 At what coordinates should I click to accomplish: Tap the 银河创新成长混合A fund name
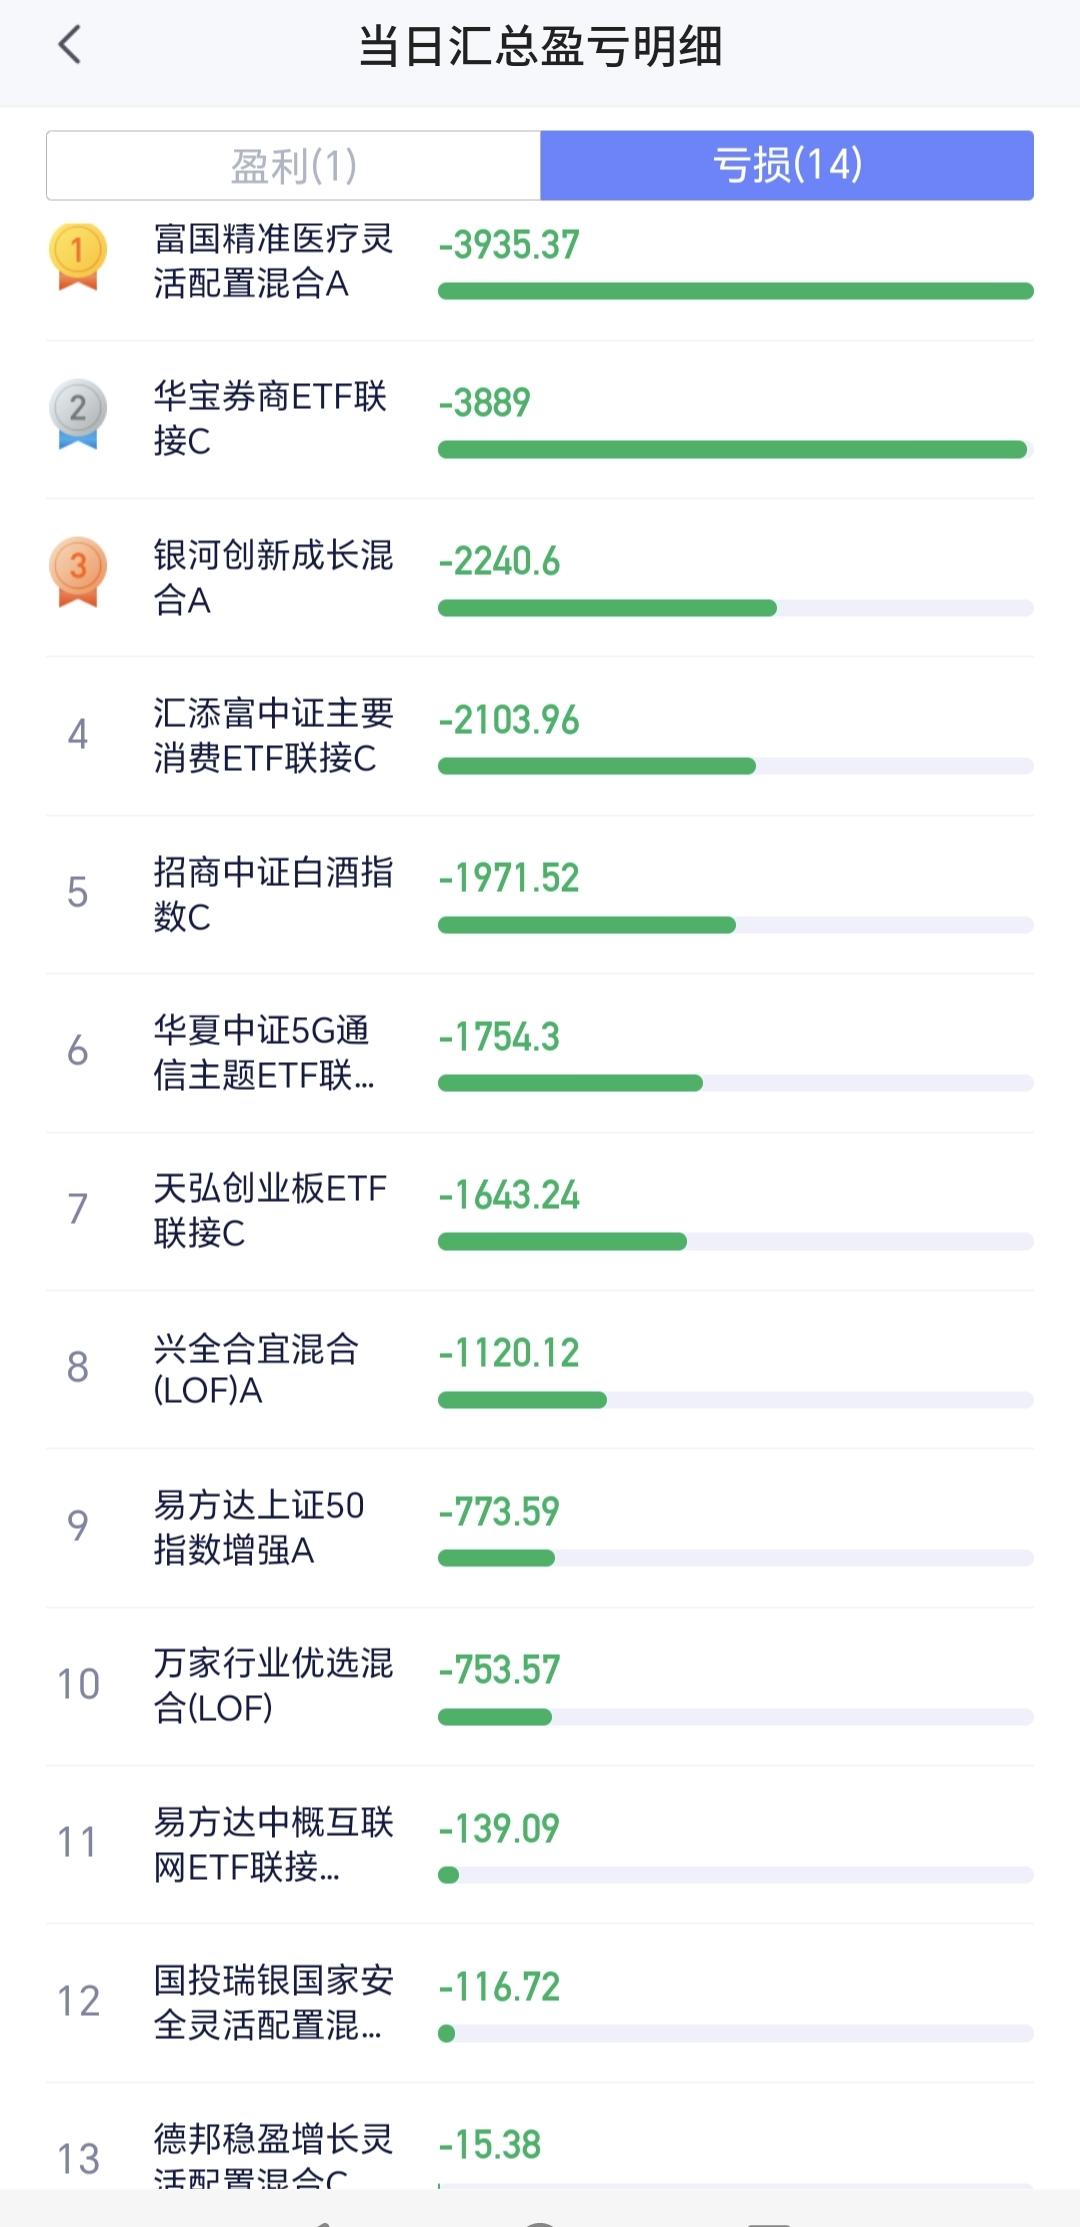click(x=272, y=577)
